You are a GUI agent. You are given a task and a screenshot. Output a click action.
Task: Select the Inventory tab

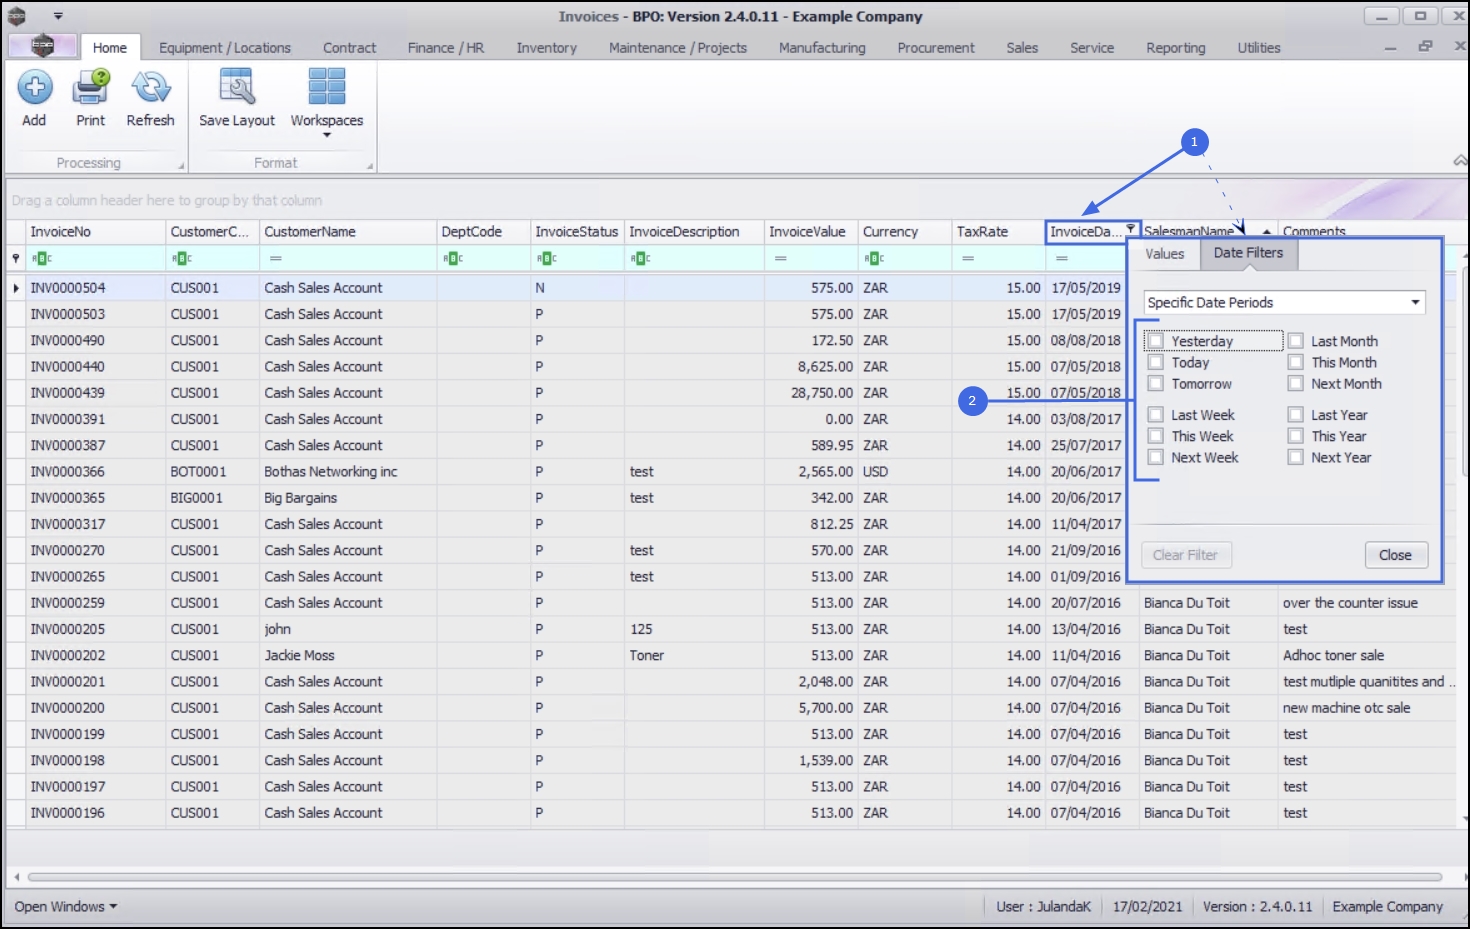click(546, 47)
